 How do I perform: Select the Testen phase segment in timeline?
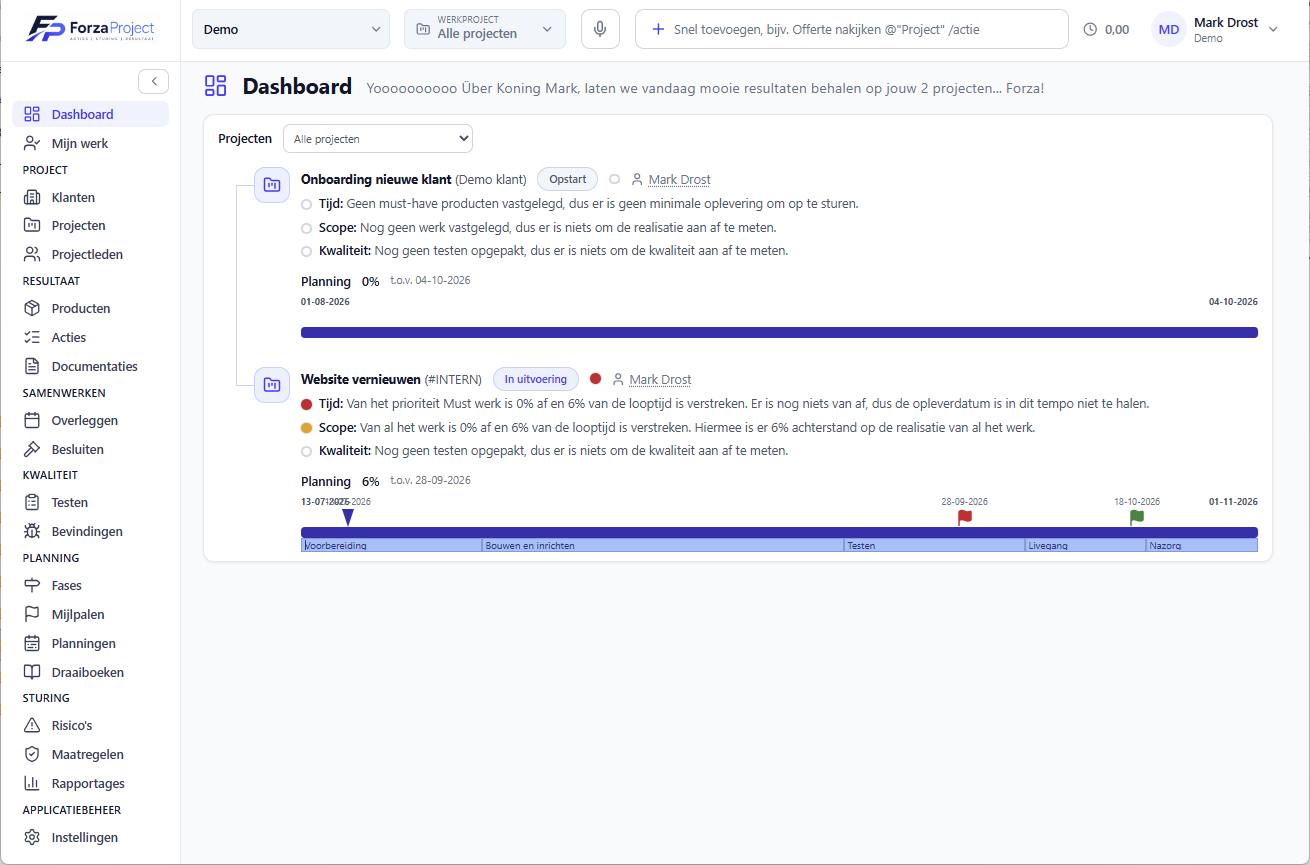tap(935, 546)
